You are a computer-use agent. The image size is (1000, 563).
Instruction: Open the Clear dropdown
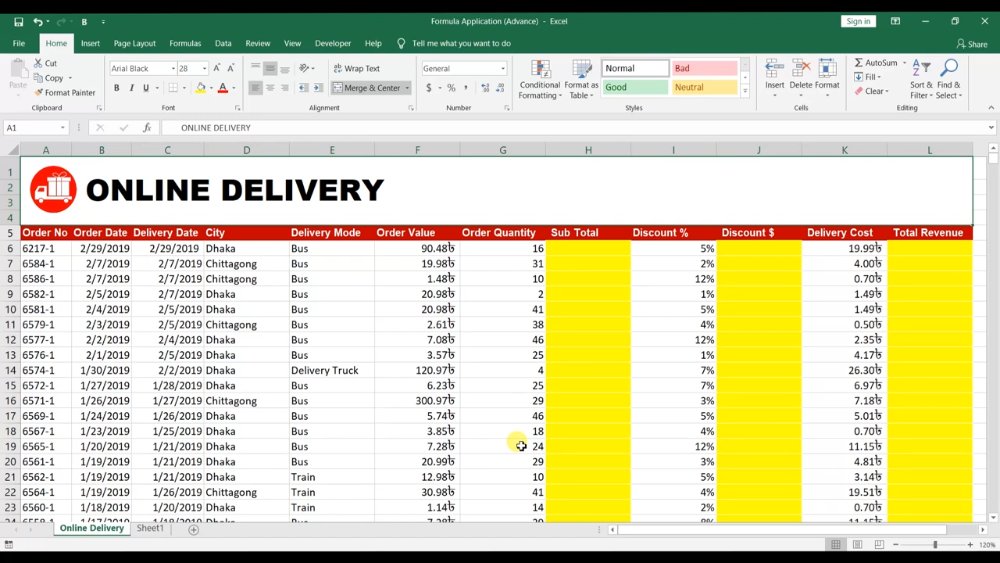pyautogui.click(x=872, y=91)
